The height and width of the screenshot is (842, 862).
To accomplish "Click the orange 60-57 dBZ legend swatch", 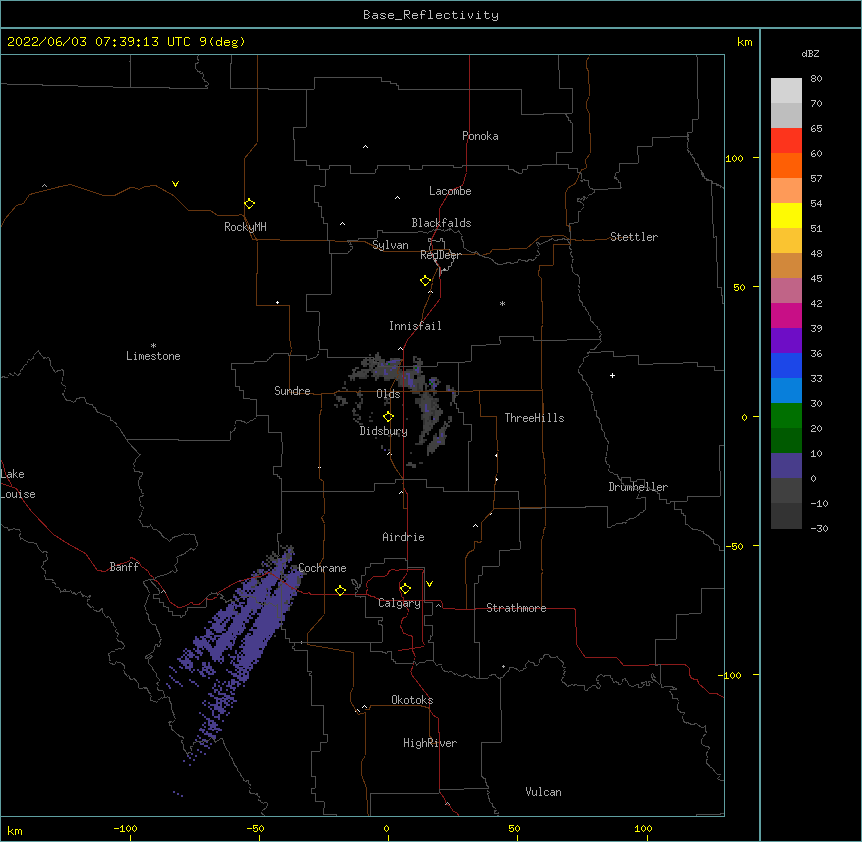I will point(786,165).
